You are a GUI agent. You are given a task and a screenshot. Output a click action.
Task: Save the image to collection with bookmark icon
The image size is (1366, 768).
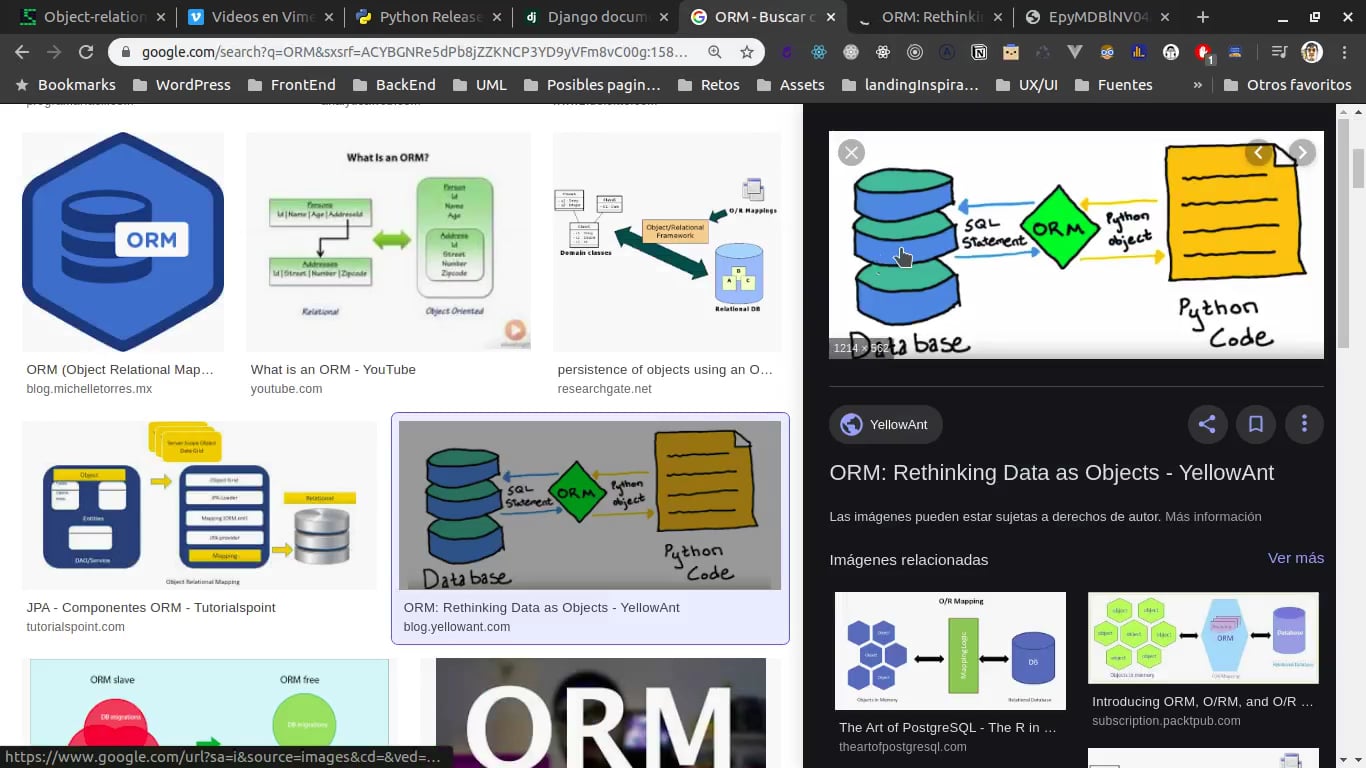[1256, 424]
